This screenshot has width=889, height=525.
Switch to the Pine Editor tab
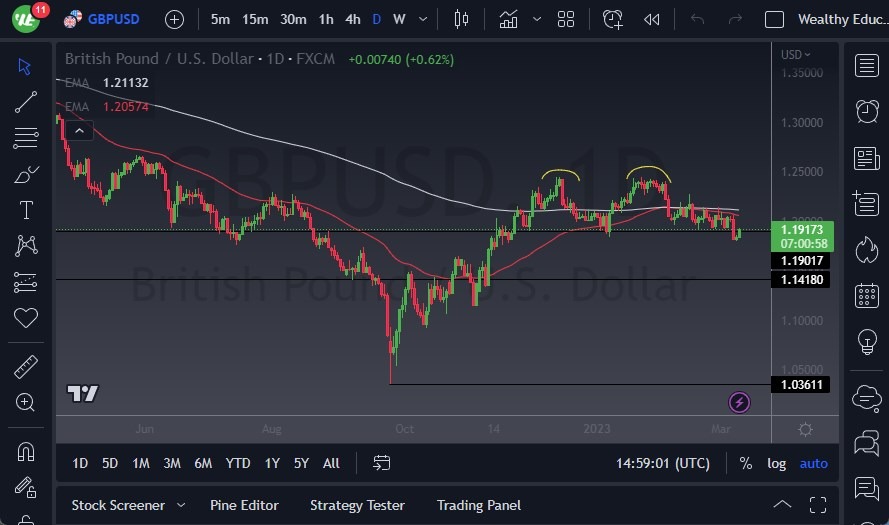coord(244,505)
